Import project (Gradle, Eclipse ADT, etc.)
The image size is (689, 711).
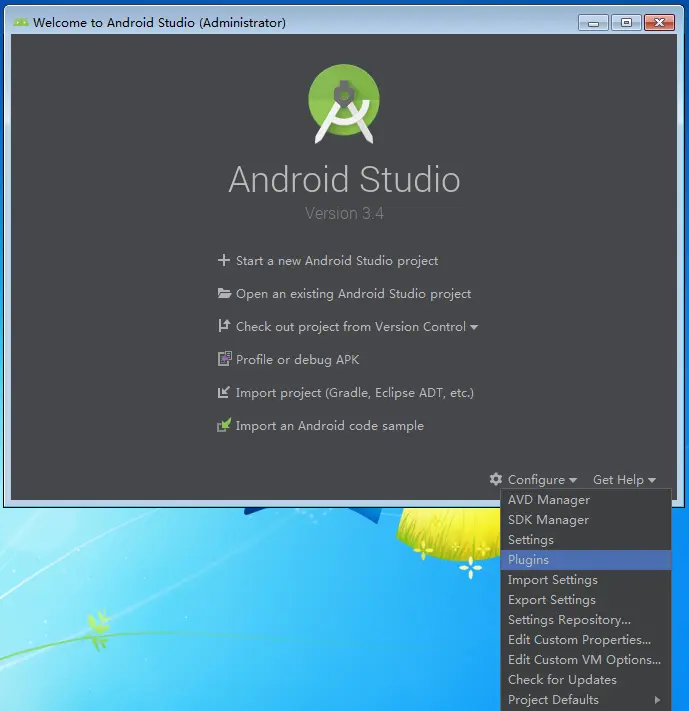pos(355,393)
